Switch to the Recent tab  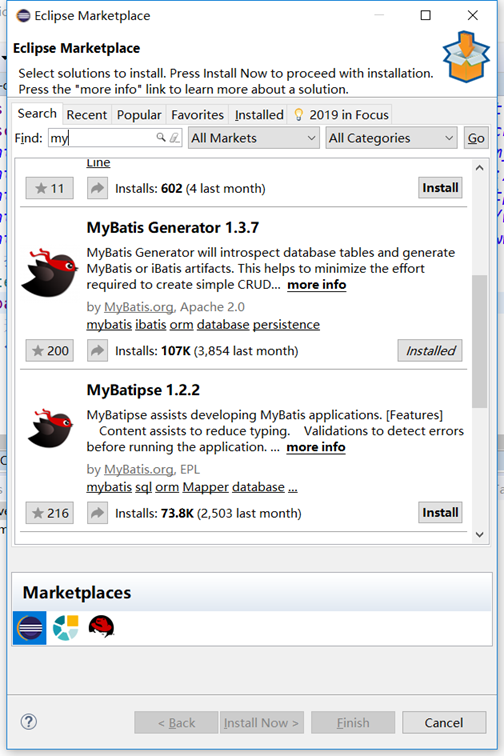coord(87,115)
